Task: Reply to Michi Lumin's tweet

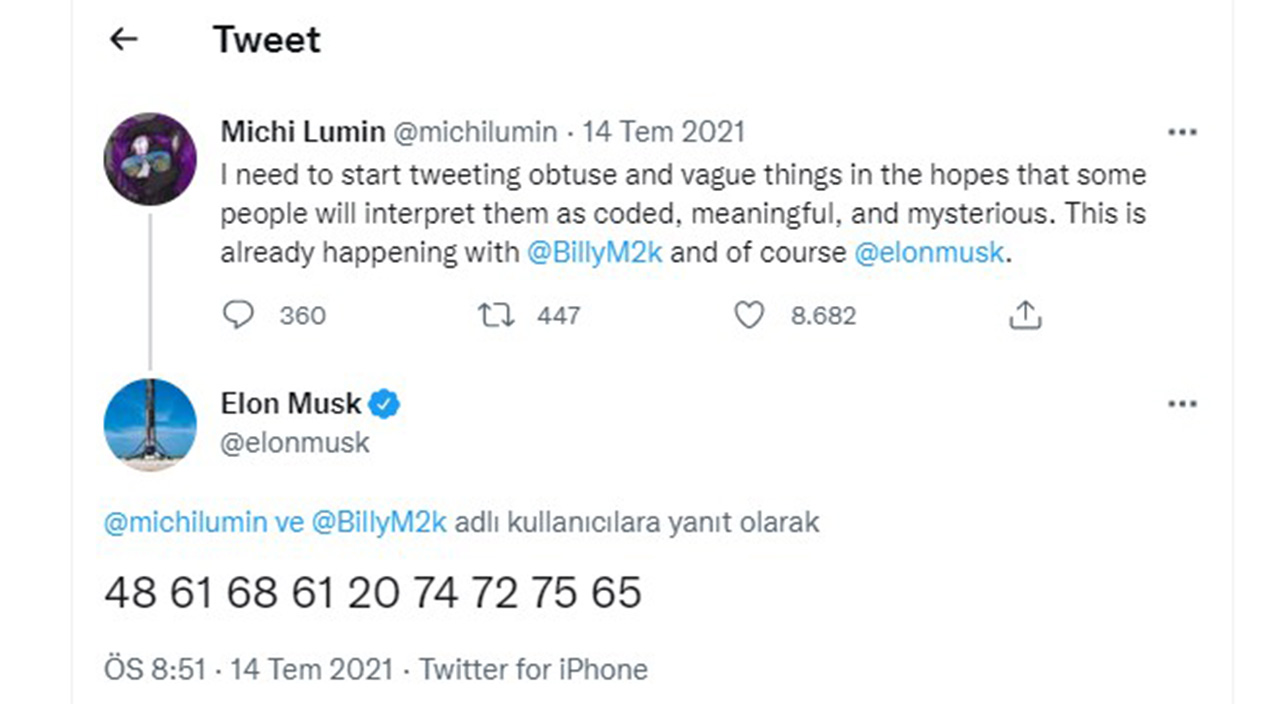Action: point(238,316)
